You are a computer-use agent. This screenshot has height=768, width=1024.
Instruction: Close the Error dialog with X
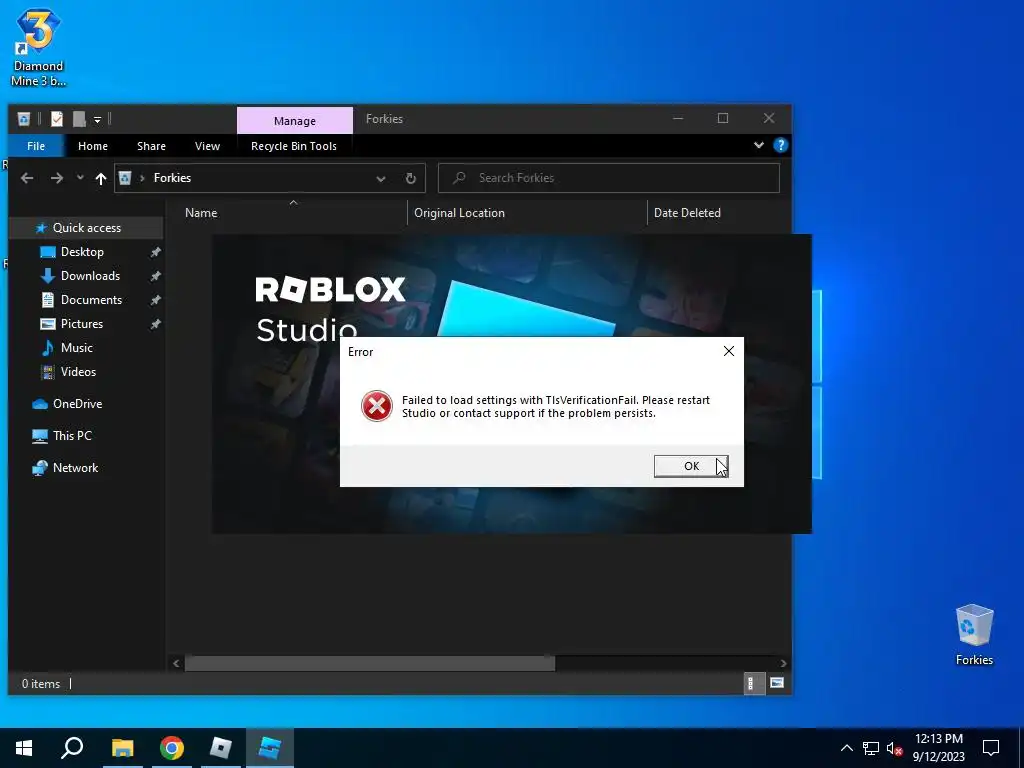729,351
